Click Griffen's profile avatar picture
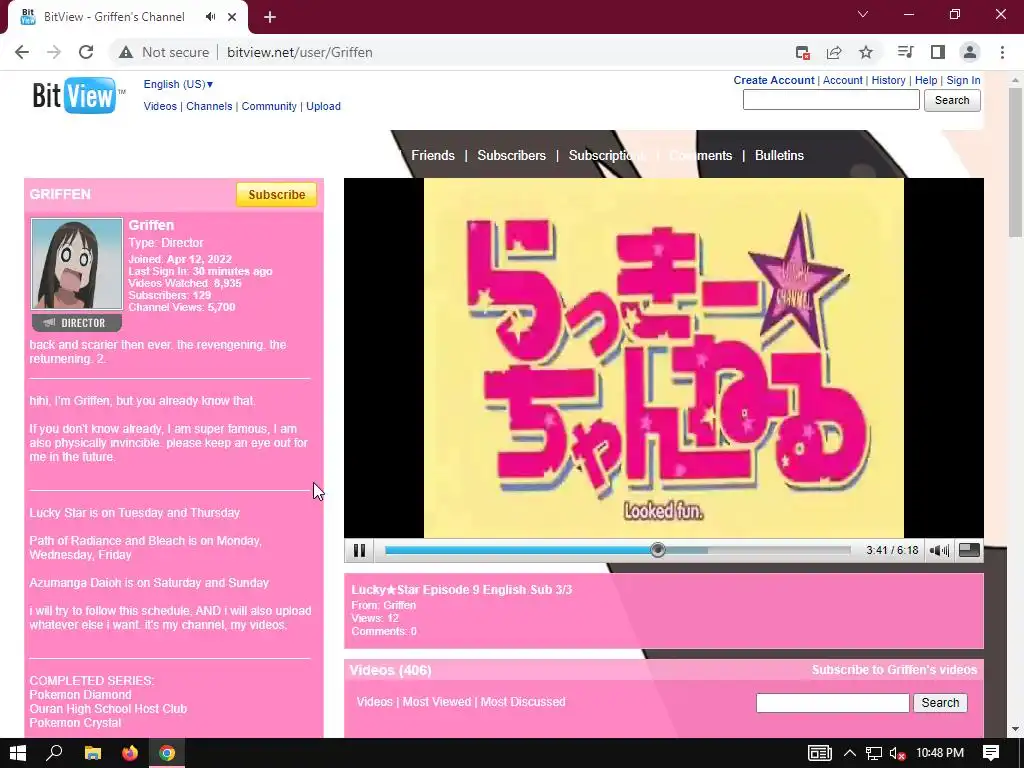 [x=77, y=264]
